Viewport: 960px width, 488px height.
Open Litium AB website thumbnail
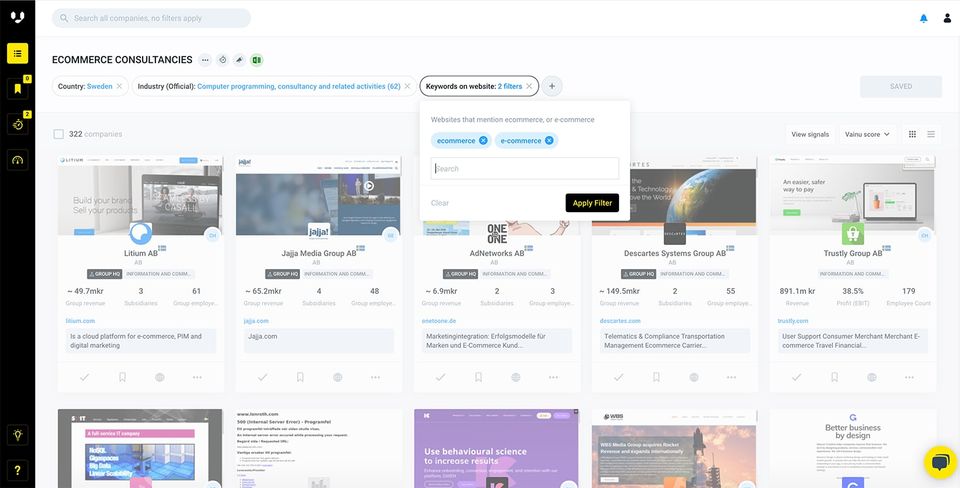[x=140, y=195]
